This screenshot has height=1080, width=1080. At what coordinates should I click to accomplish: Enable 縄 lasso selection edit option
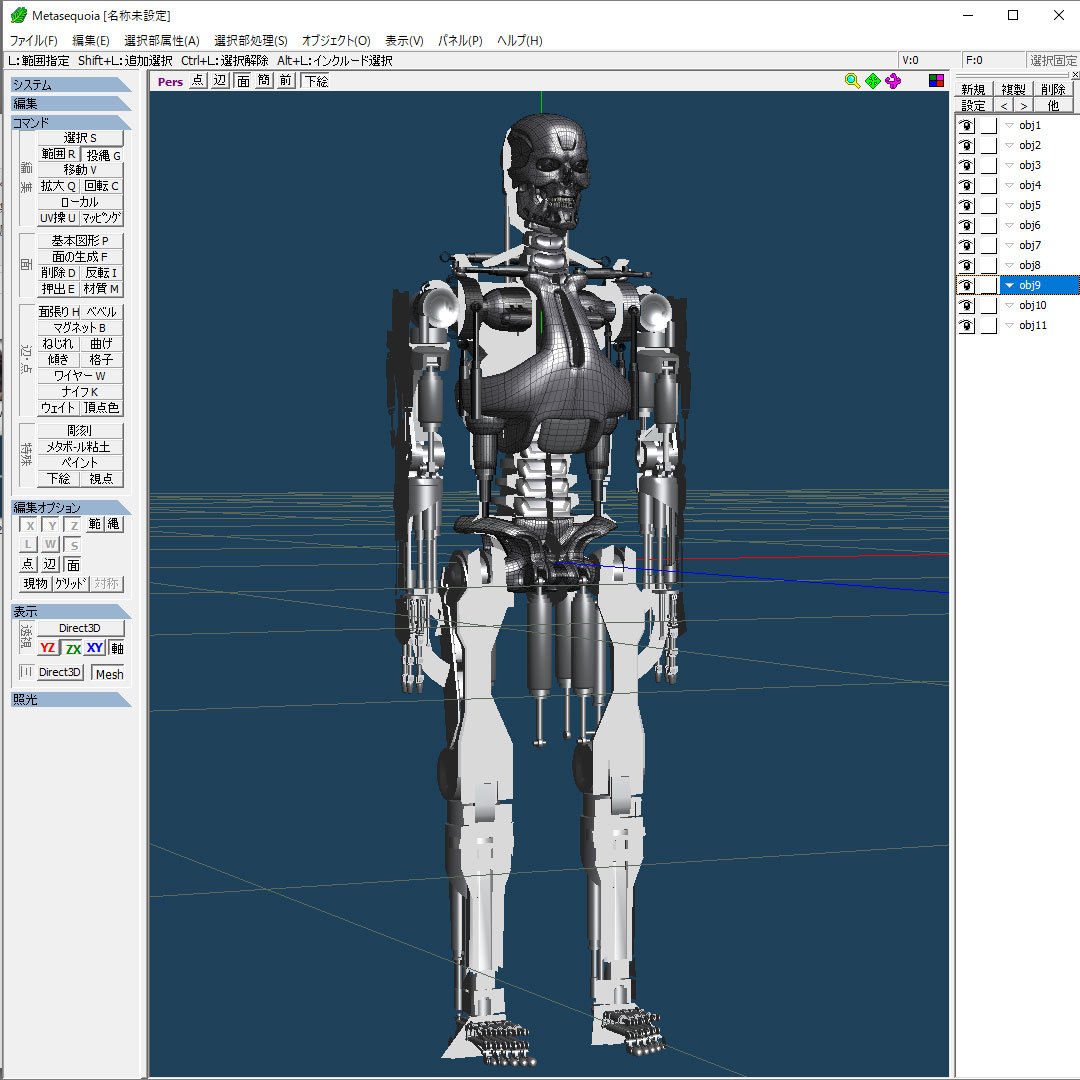coord(114,524)
